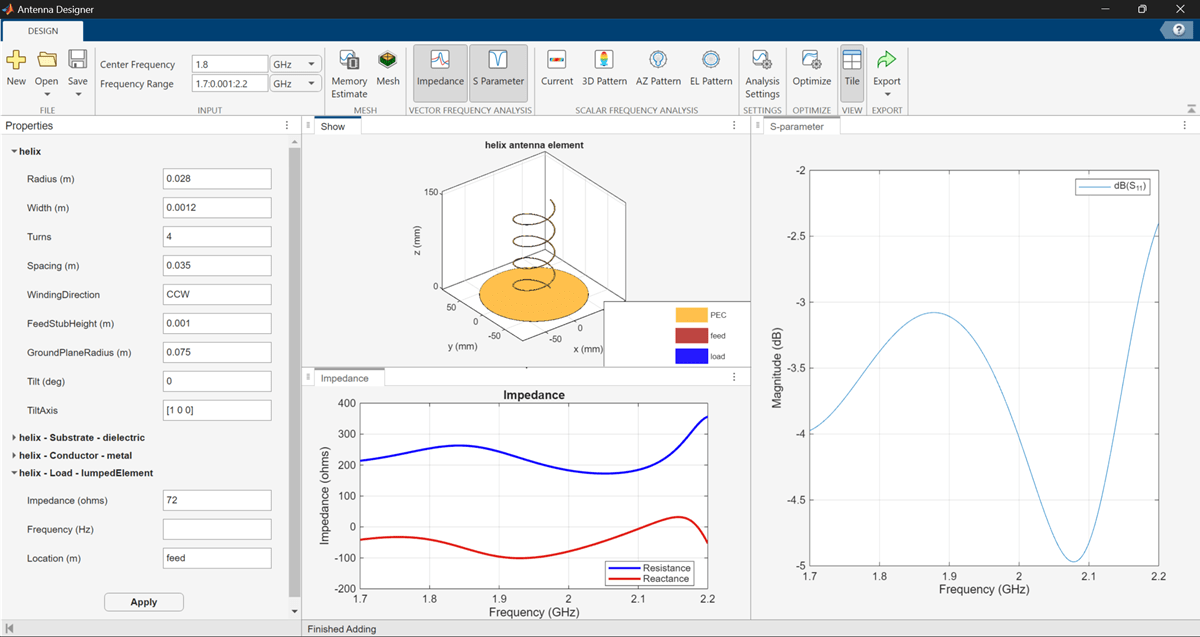
Task: Expand helix Substrate dielectric section
Action: click(81, 438)
